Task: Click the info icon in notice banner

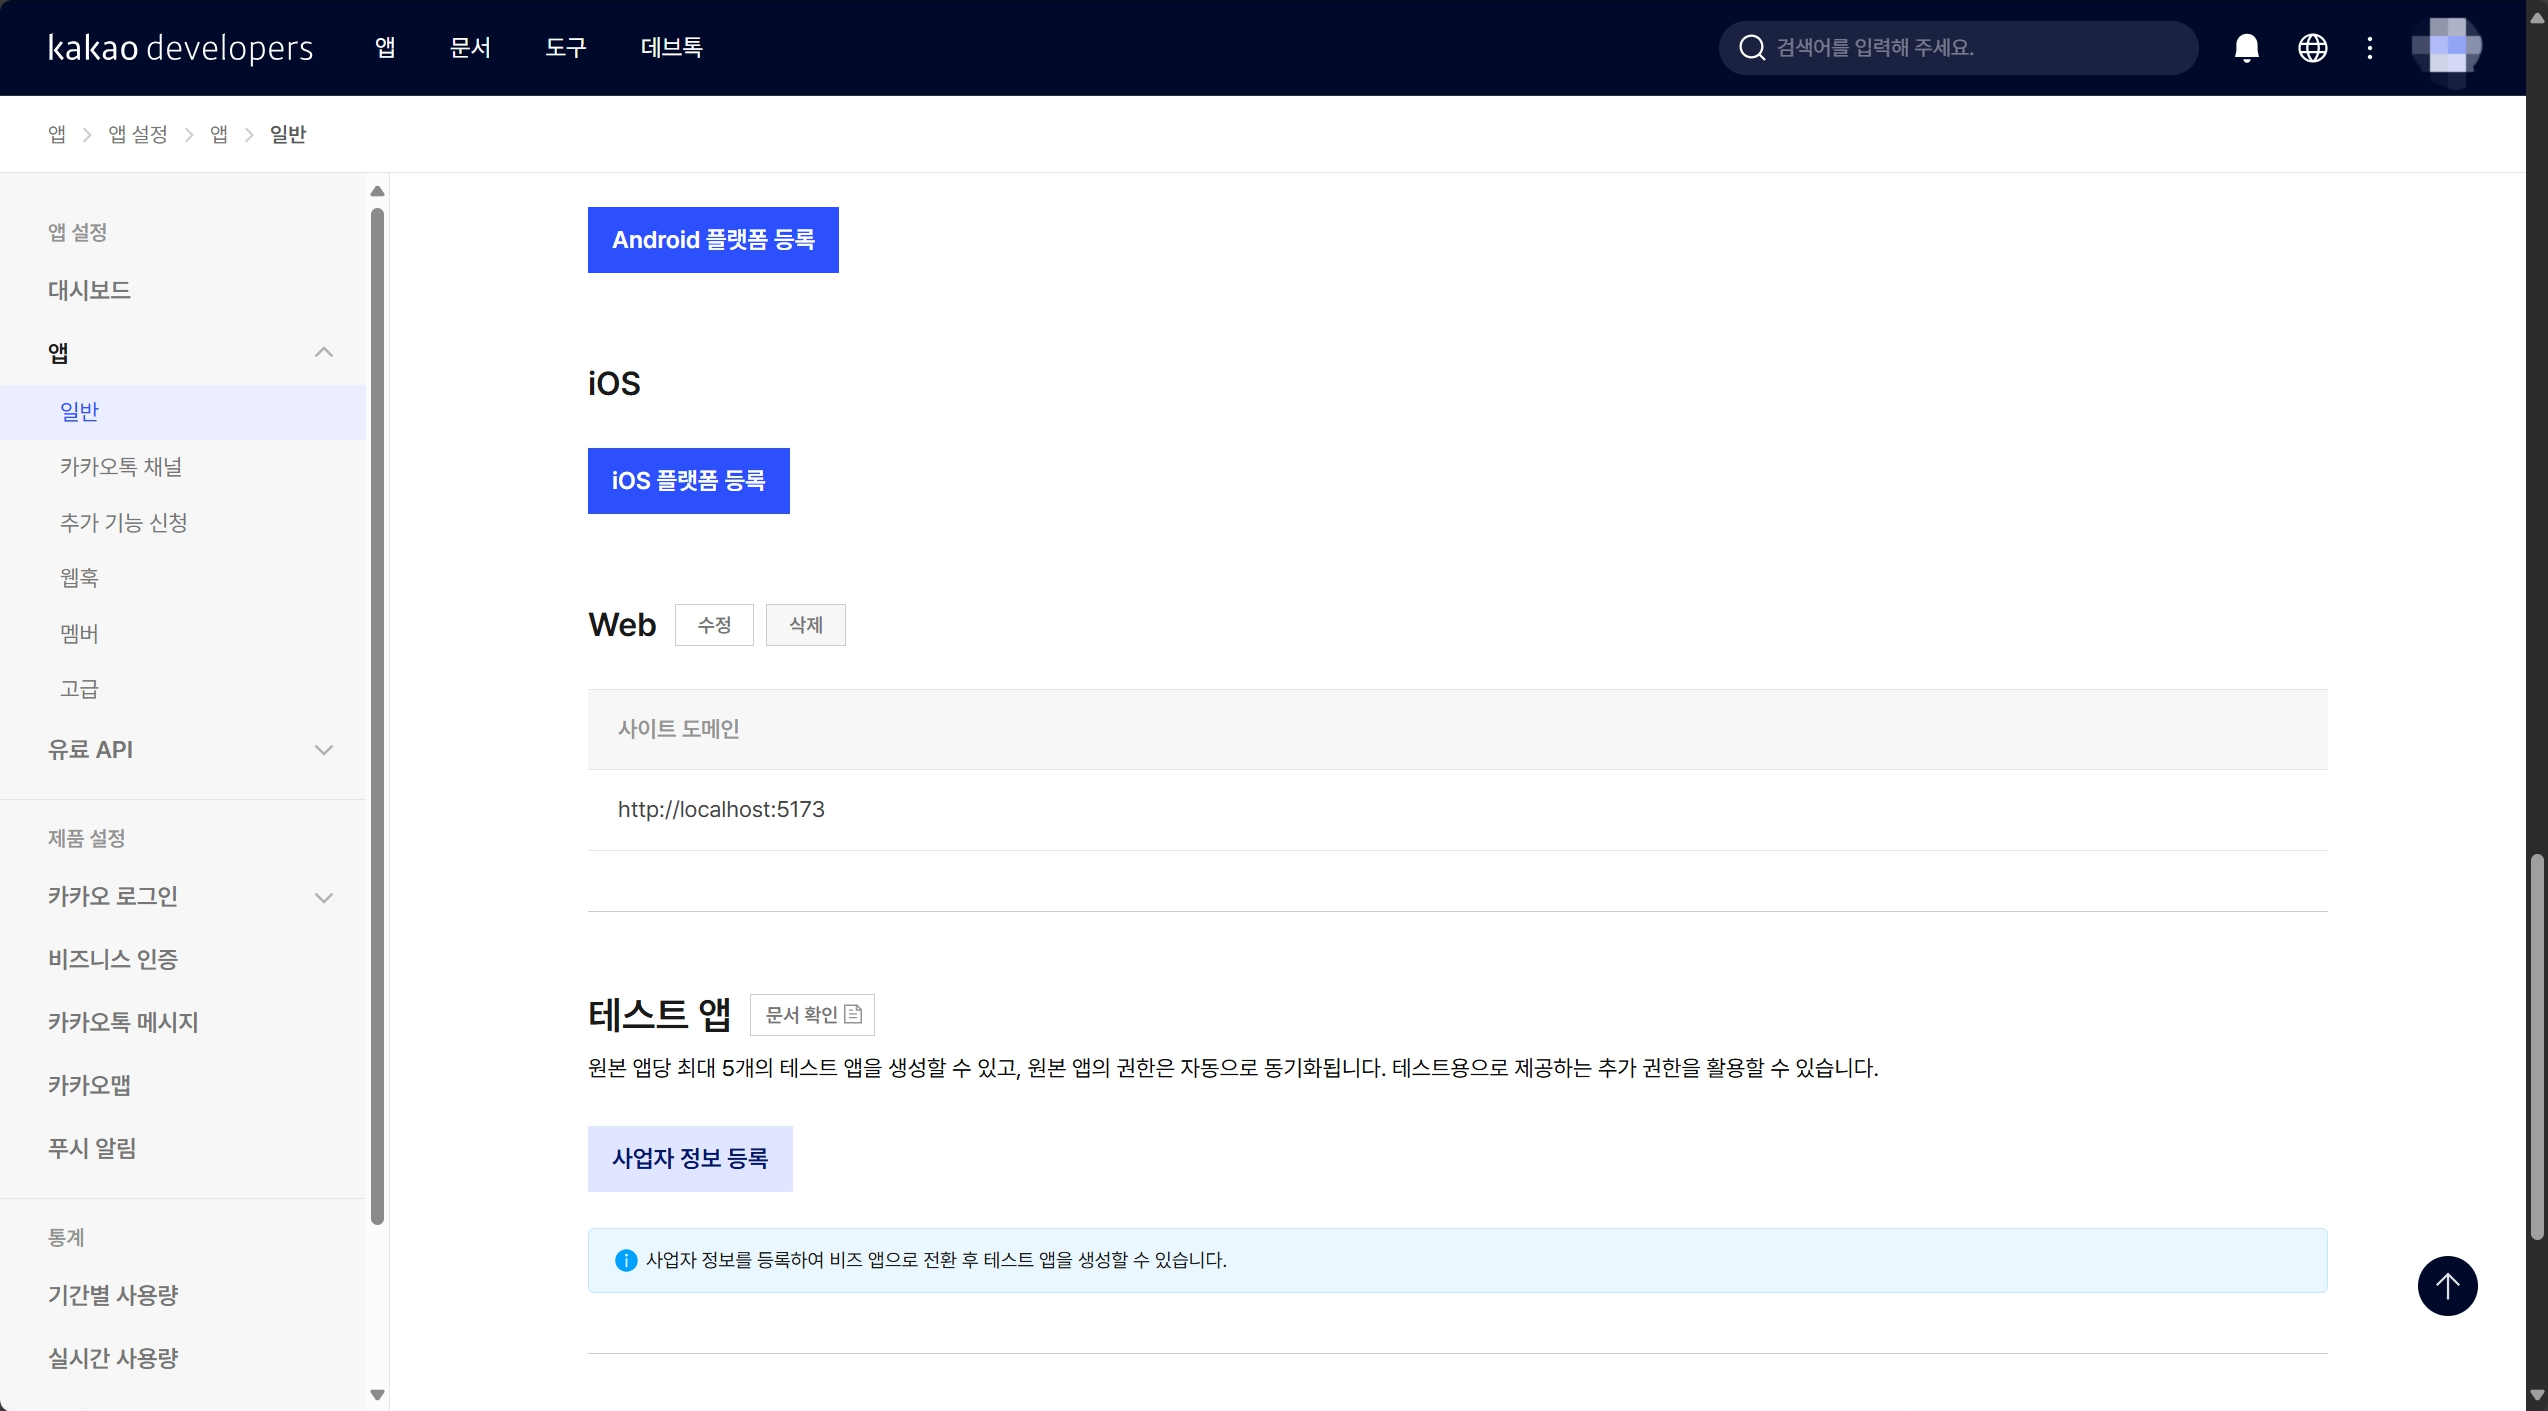Action: tap(626, 1260)
